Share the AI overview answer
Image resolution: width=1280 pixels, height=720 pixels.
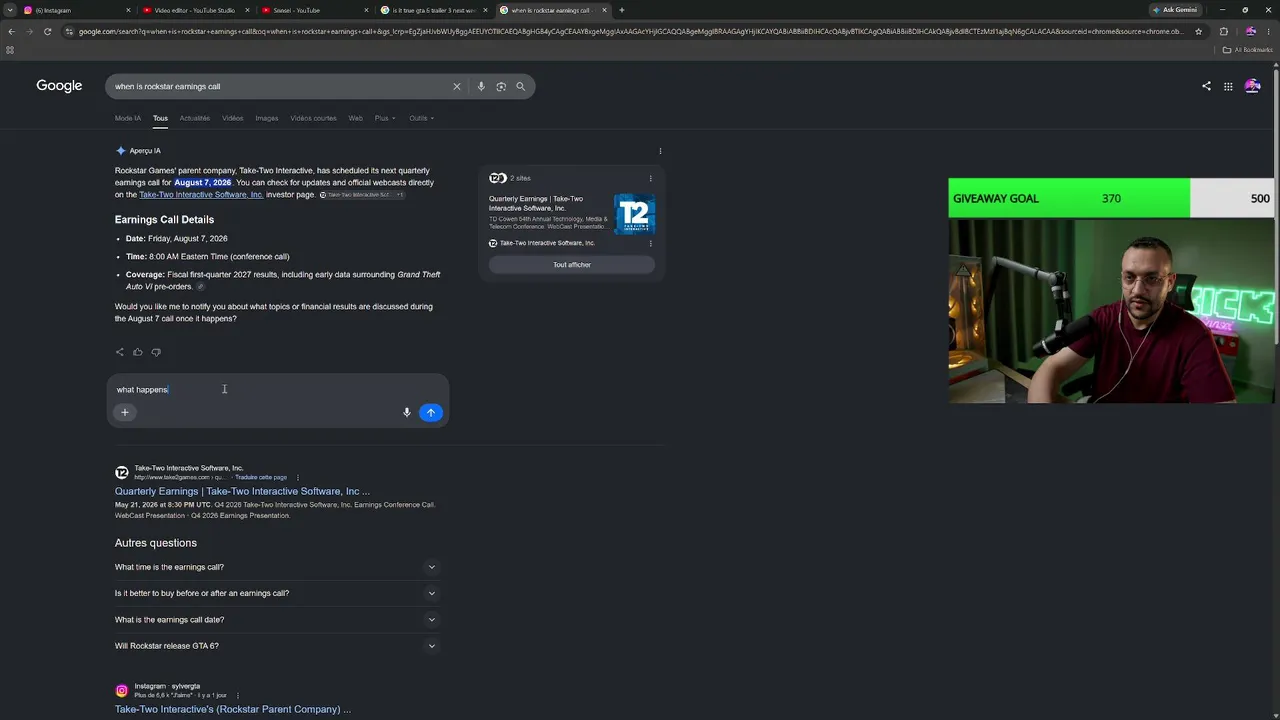coord(120,352)
